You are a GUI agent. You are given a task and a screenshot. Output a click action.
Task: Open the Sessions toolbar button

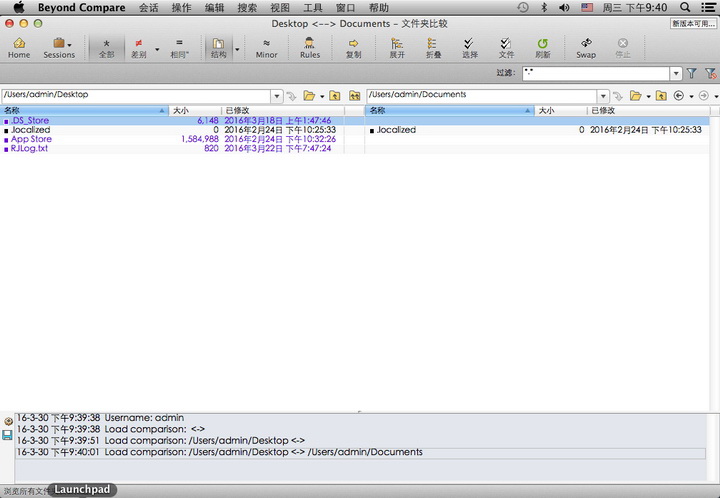pos(58,47)
